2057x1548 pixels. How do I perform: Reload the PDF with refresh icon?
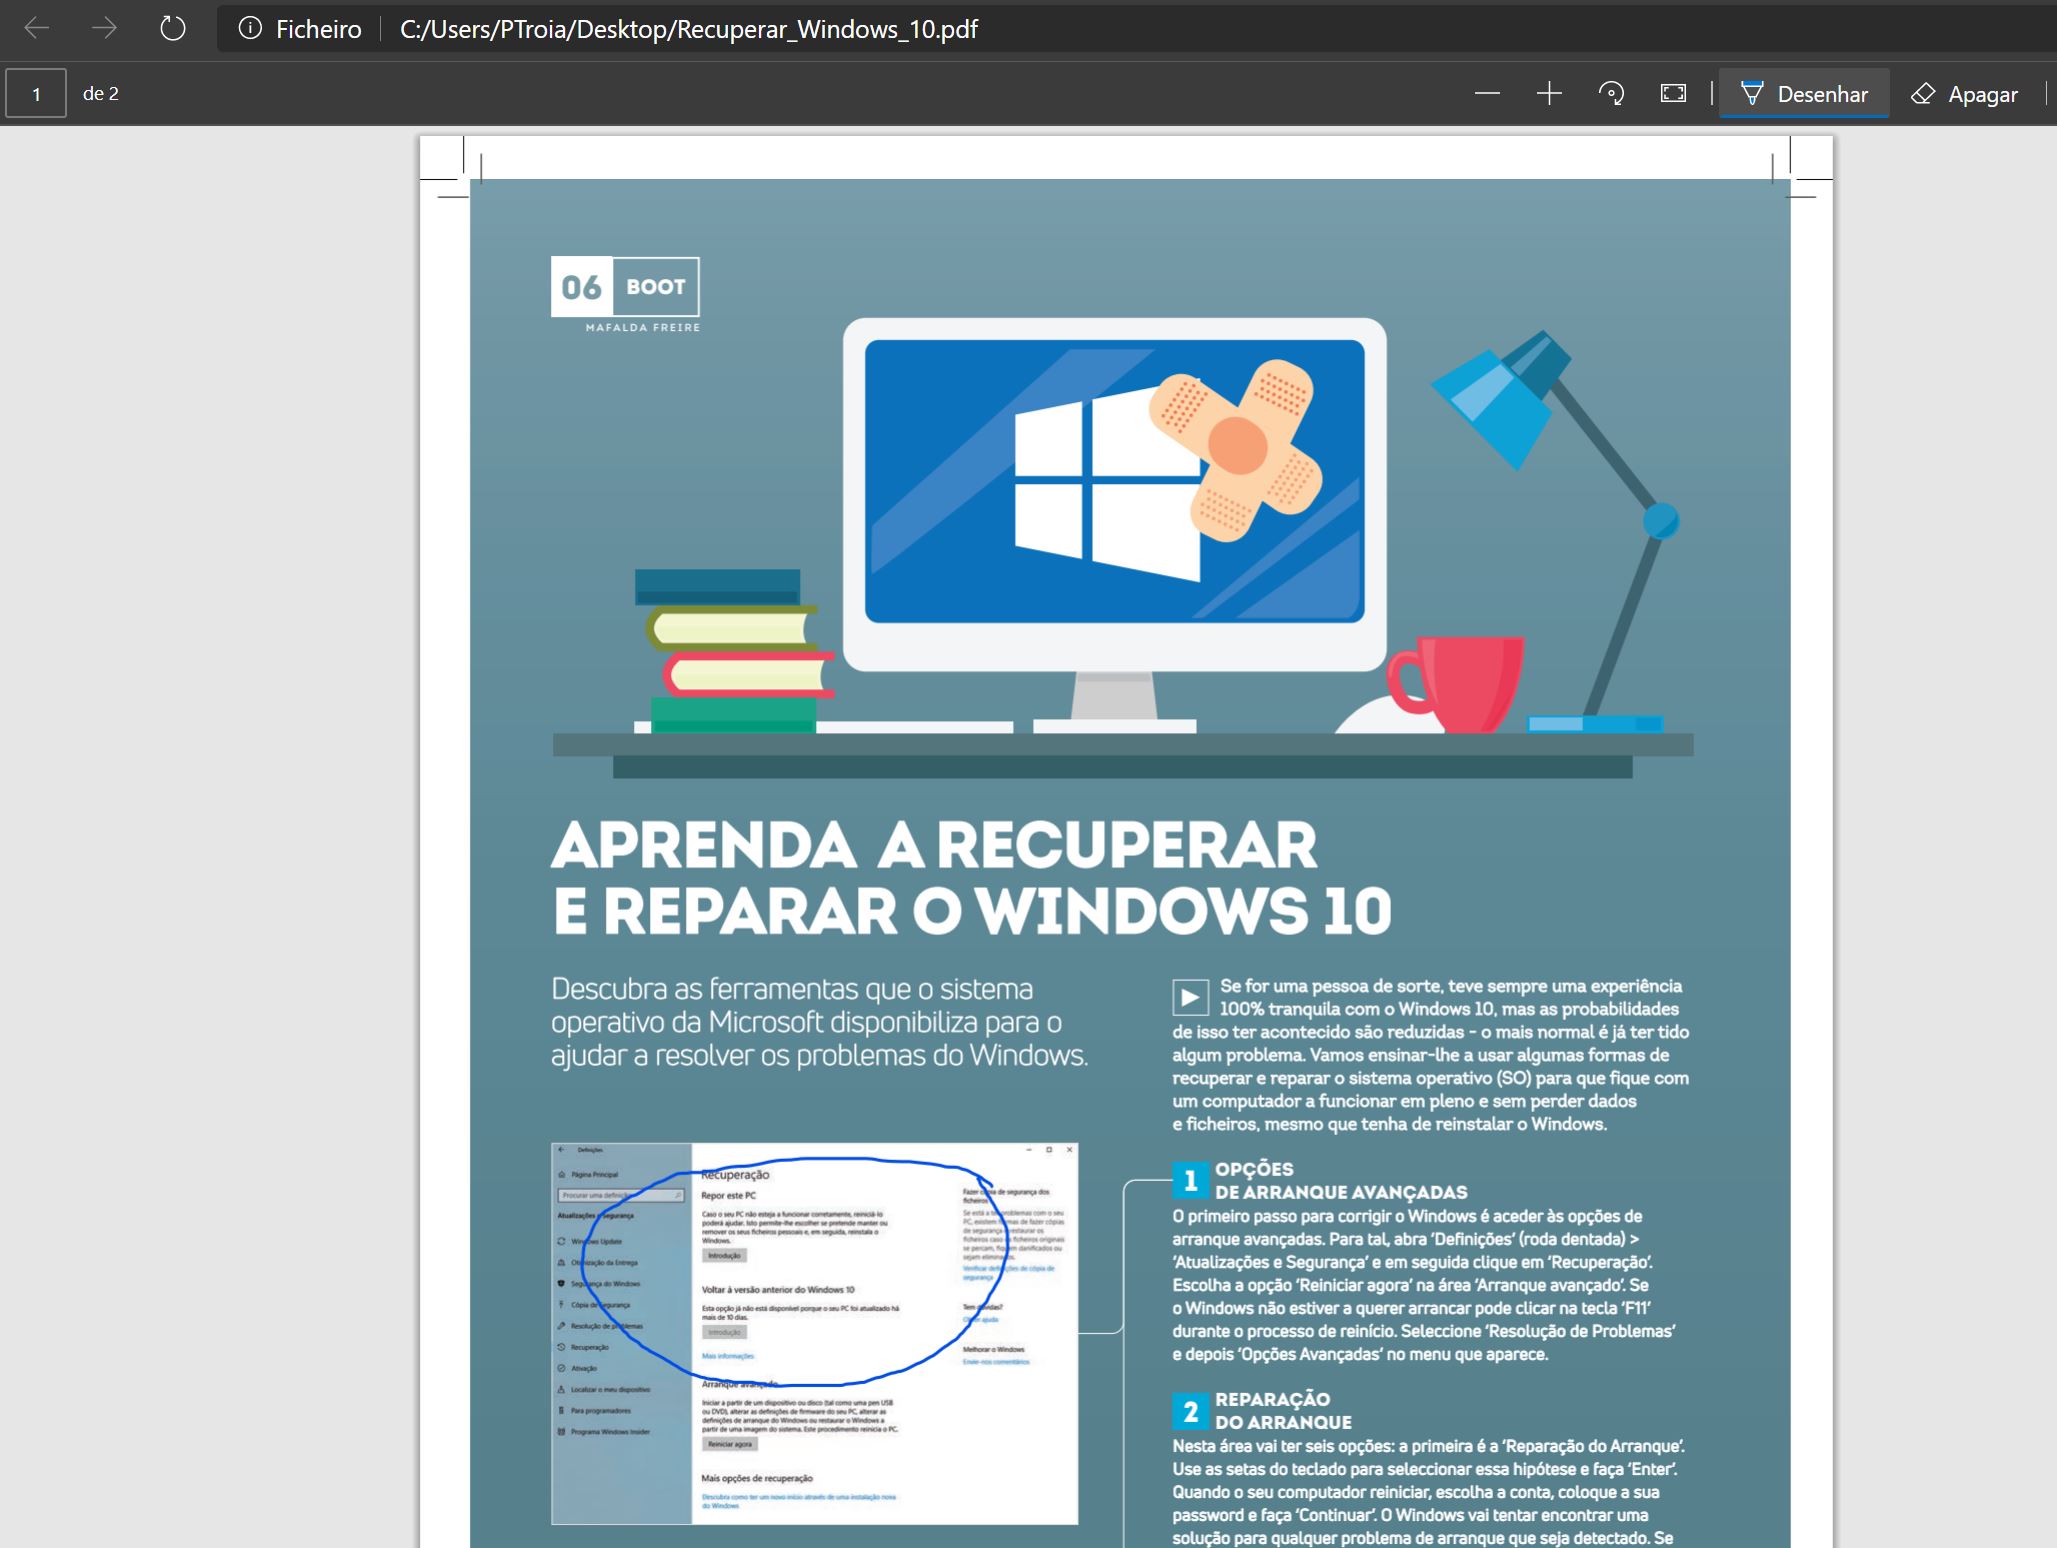[x=173, y=29]
